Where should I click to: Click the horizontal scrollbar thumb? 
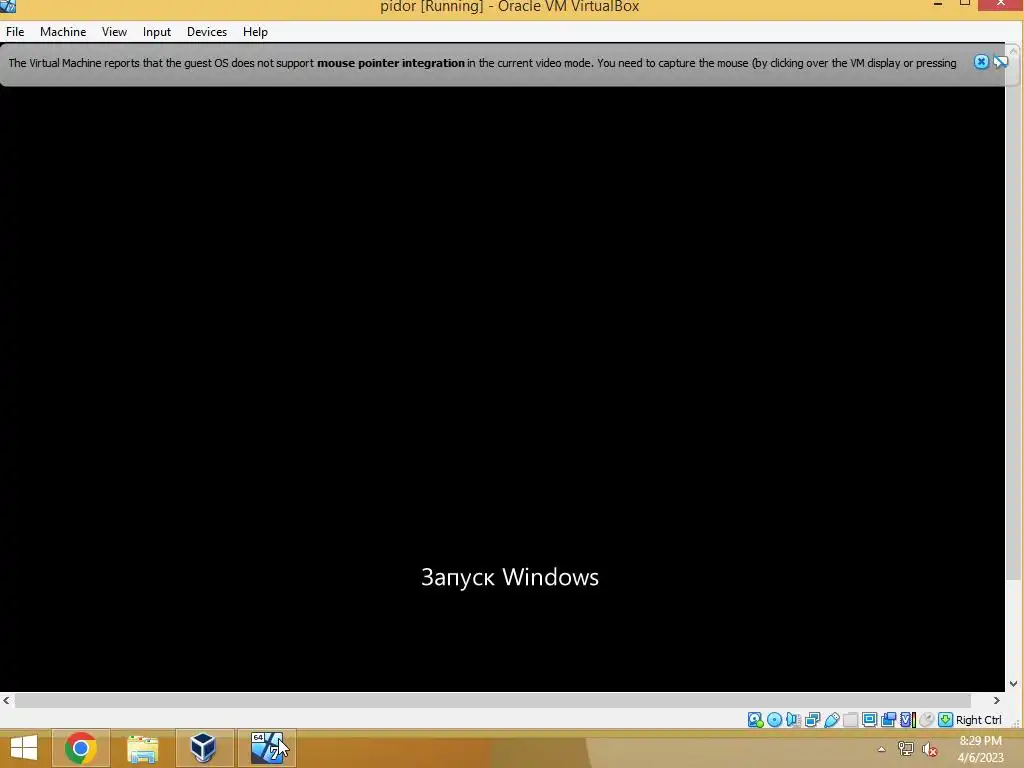click(493, 700)
